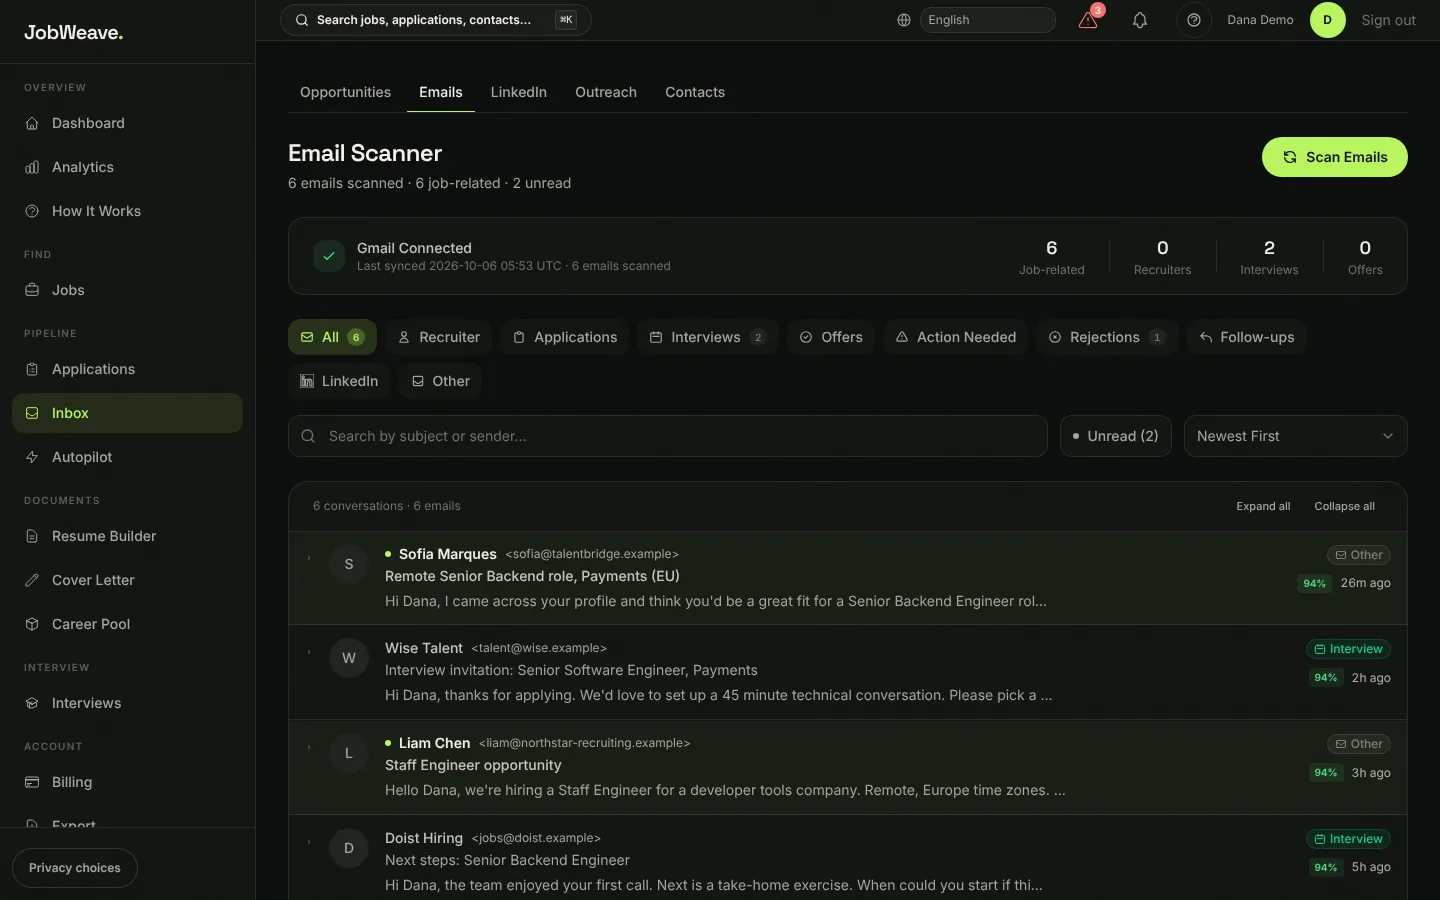The image size is (1440, 900).
Task: Open Dashboard from the sidebar
Action: coord(127,123)
